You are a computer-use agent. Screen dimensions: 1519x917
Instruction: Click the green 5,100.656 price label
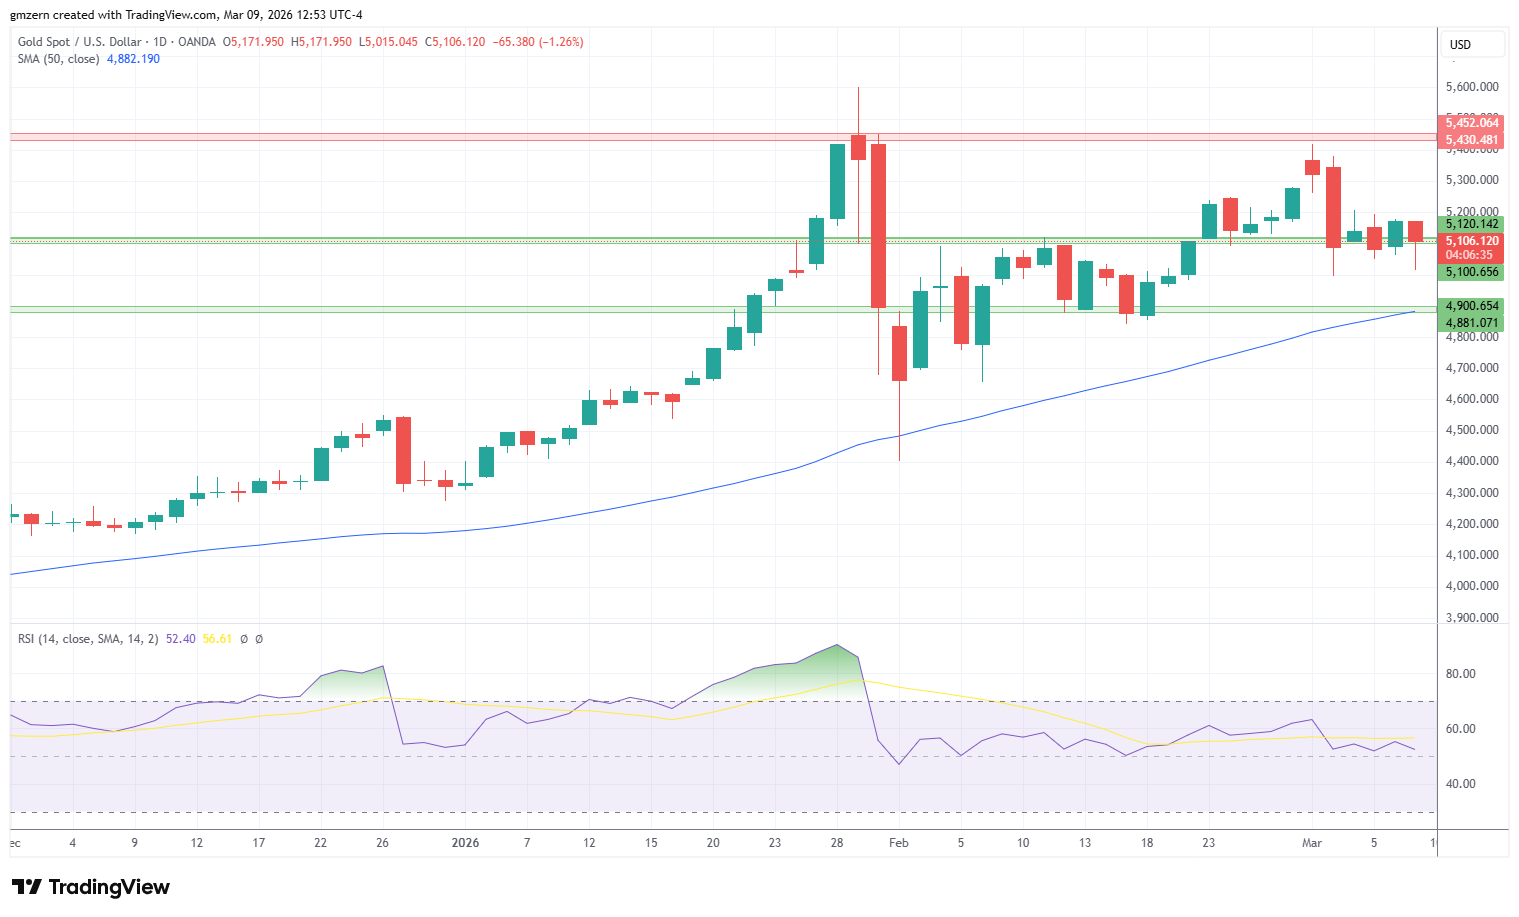pos(1472,272)
